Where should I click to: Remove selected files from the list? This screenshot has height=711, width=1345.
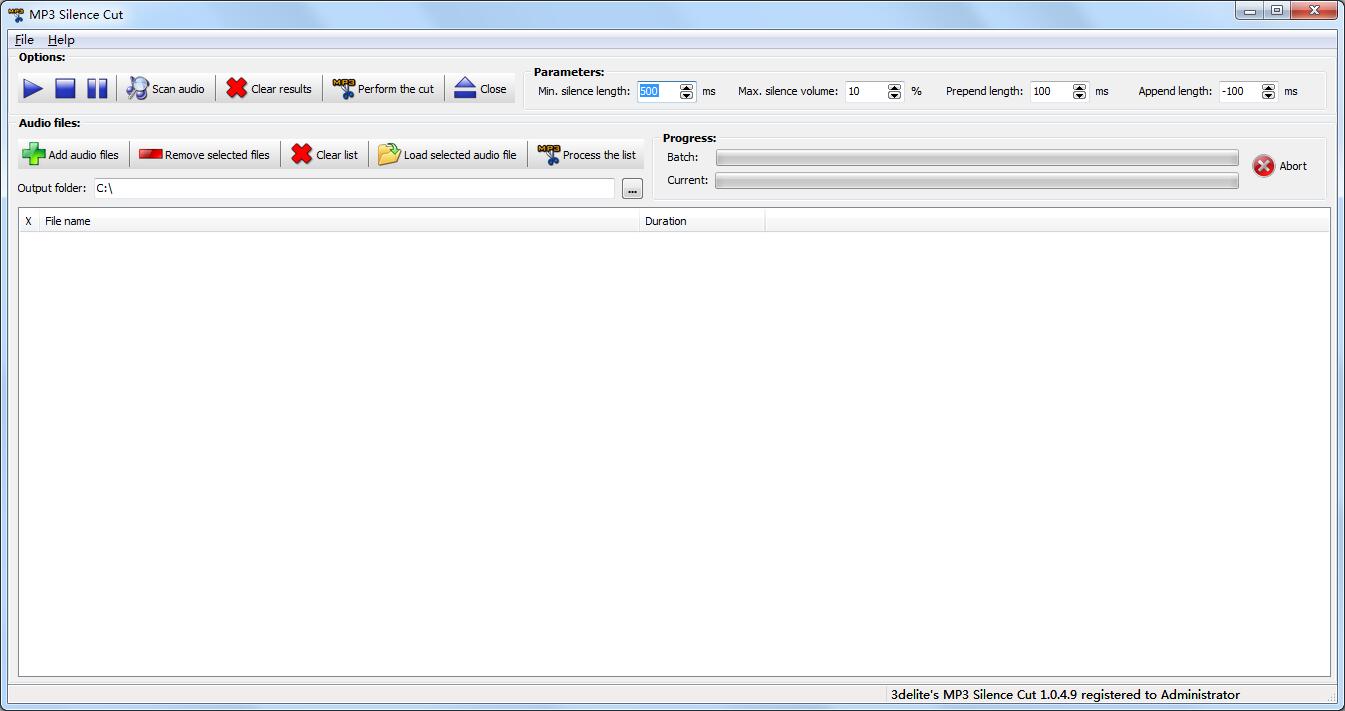pos(205,155)
